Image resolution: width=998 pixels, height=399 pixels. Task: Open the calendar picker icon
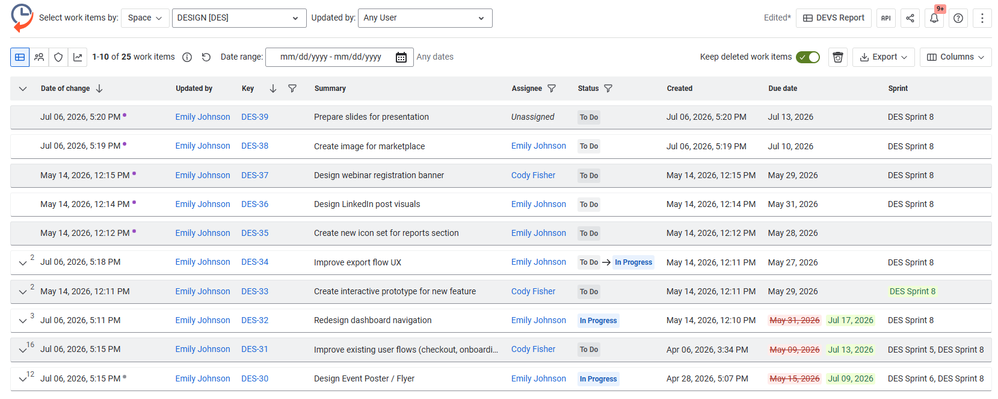(x=401, y=57)
